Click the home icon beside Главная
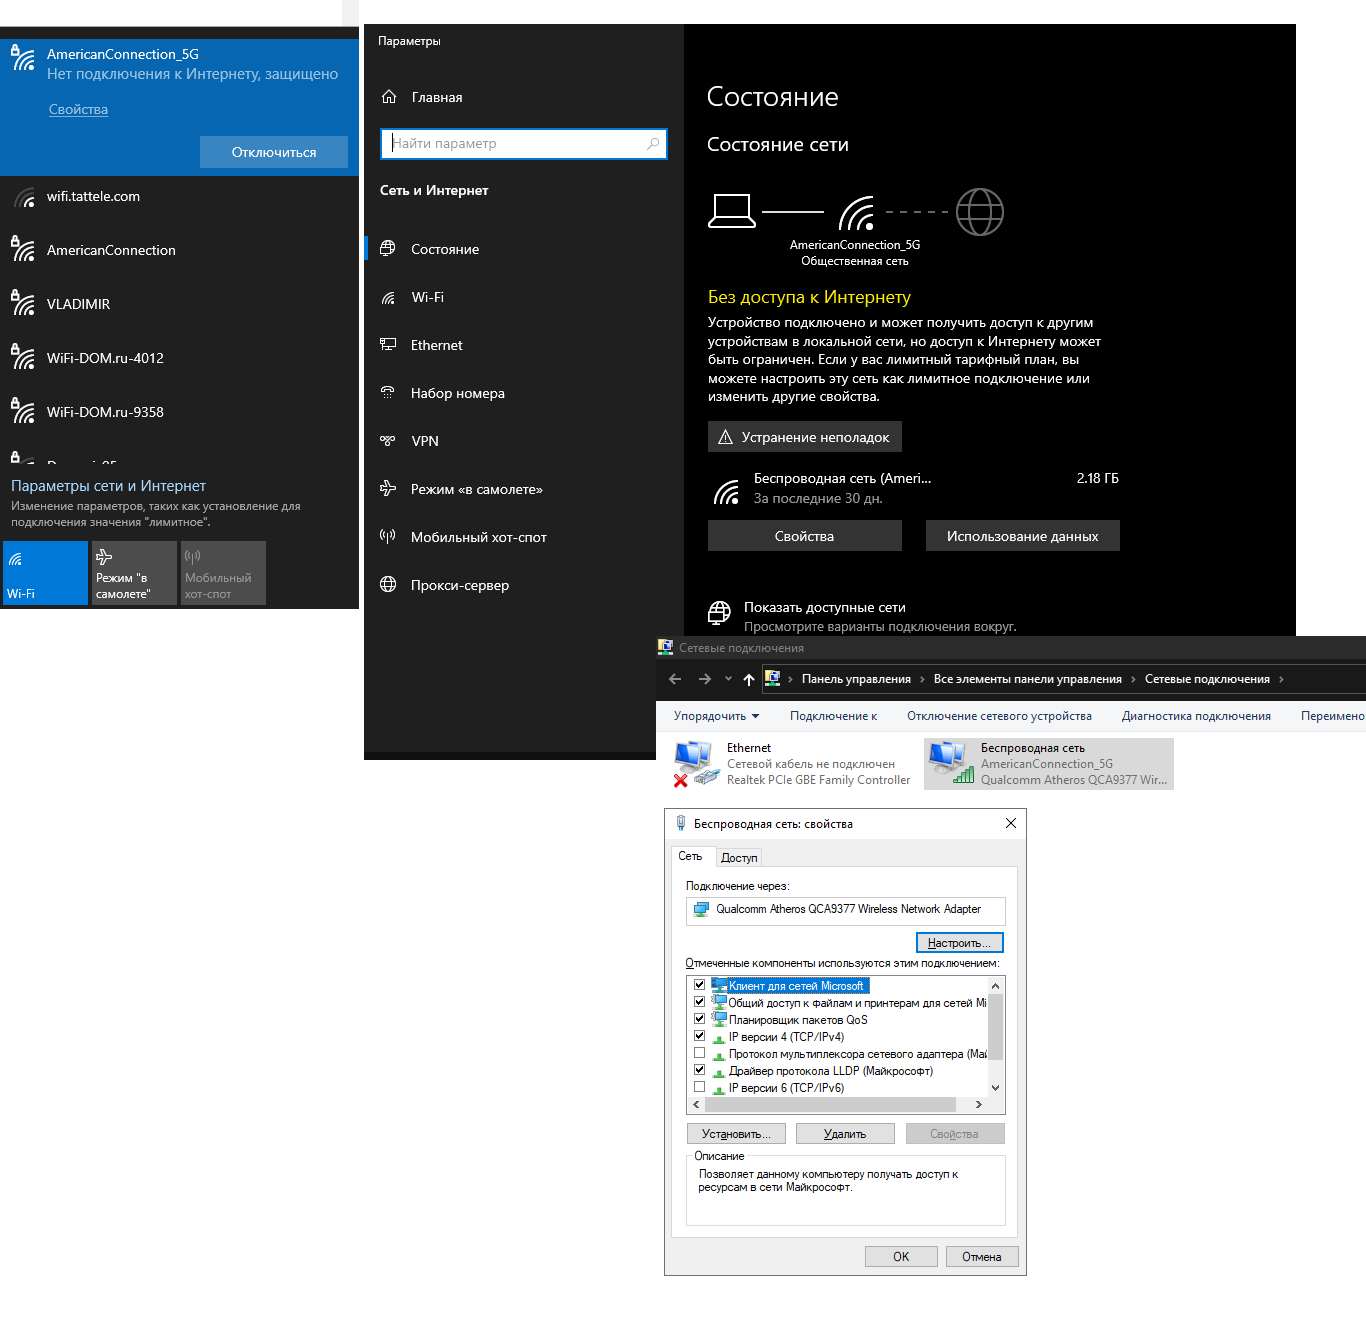 pyautogui.click(x=389, y=97)
